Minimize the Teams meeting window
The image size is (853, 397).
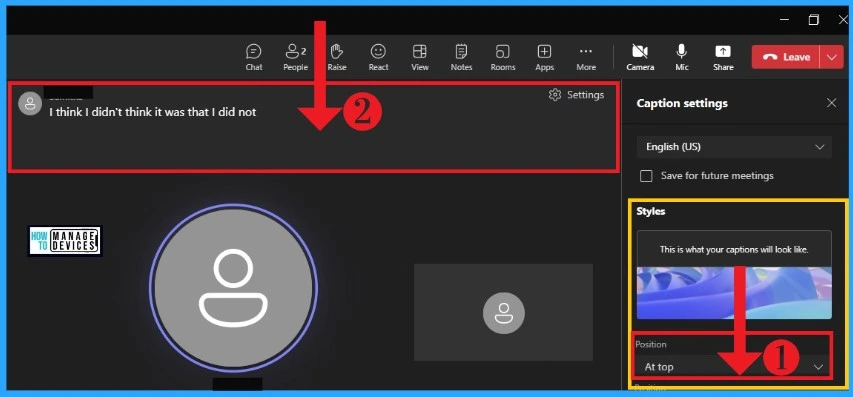coord(784,20)
